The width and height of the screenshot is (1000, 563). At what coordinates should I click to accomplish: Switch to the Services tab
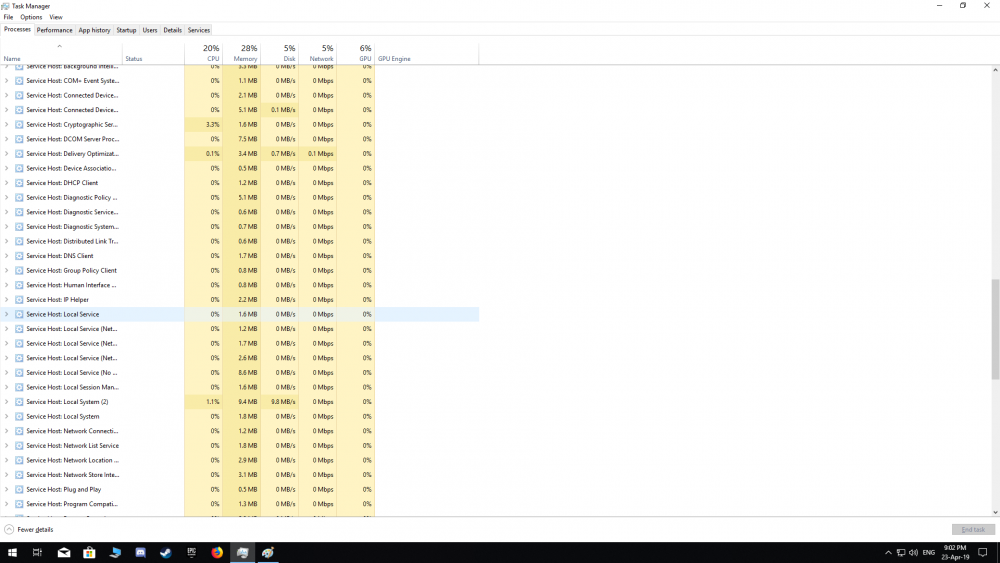[x=198, y=30]
